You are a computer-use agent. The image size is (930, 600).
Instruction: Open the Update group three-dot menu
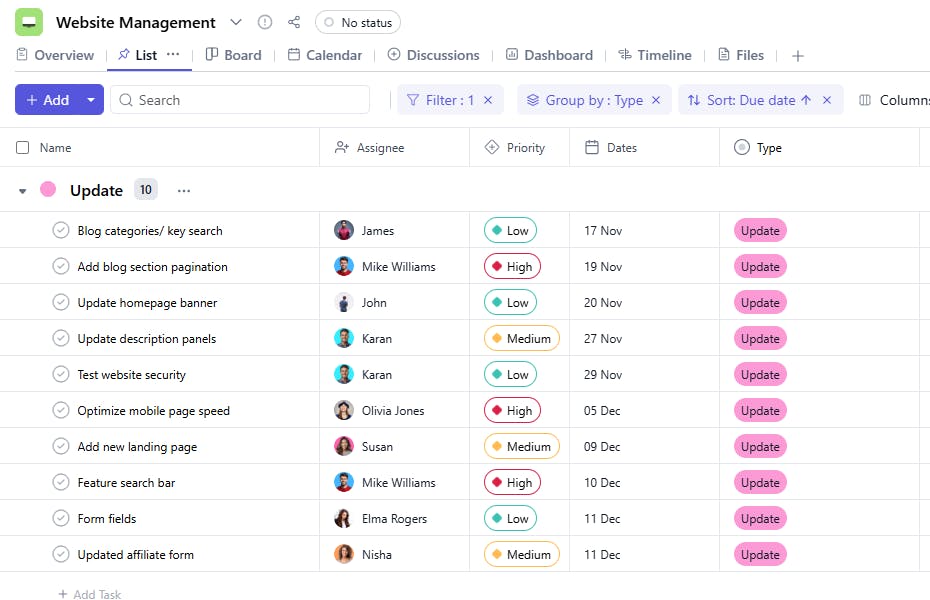click(184, 190)
